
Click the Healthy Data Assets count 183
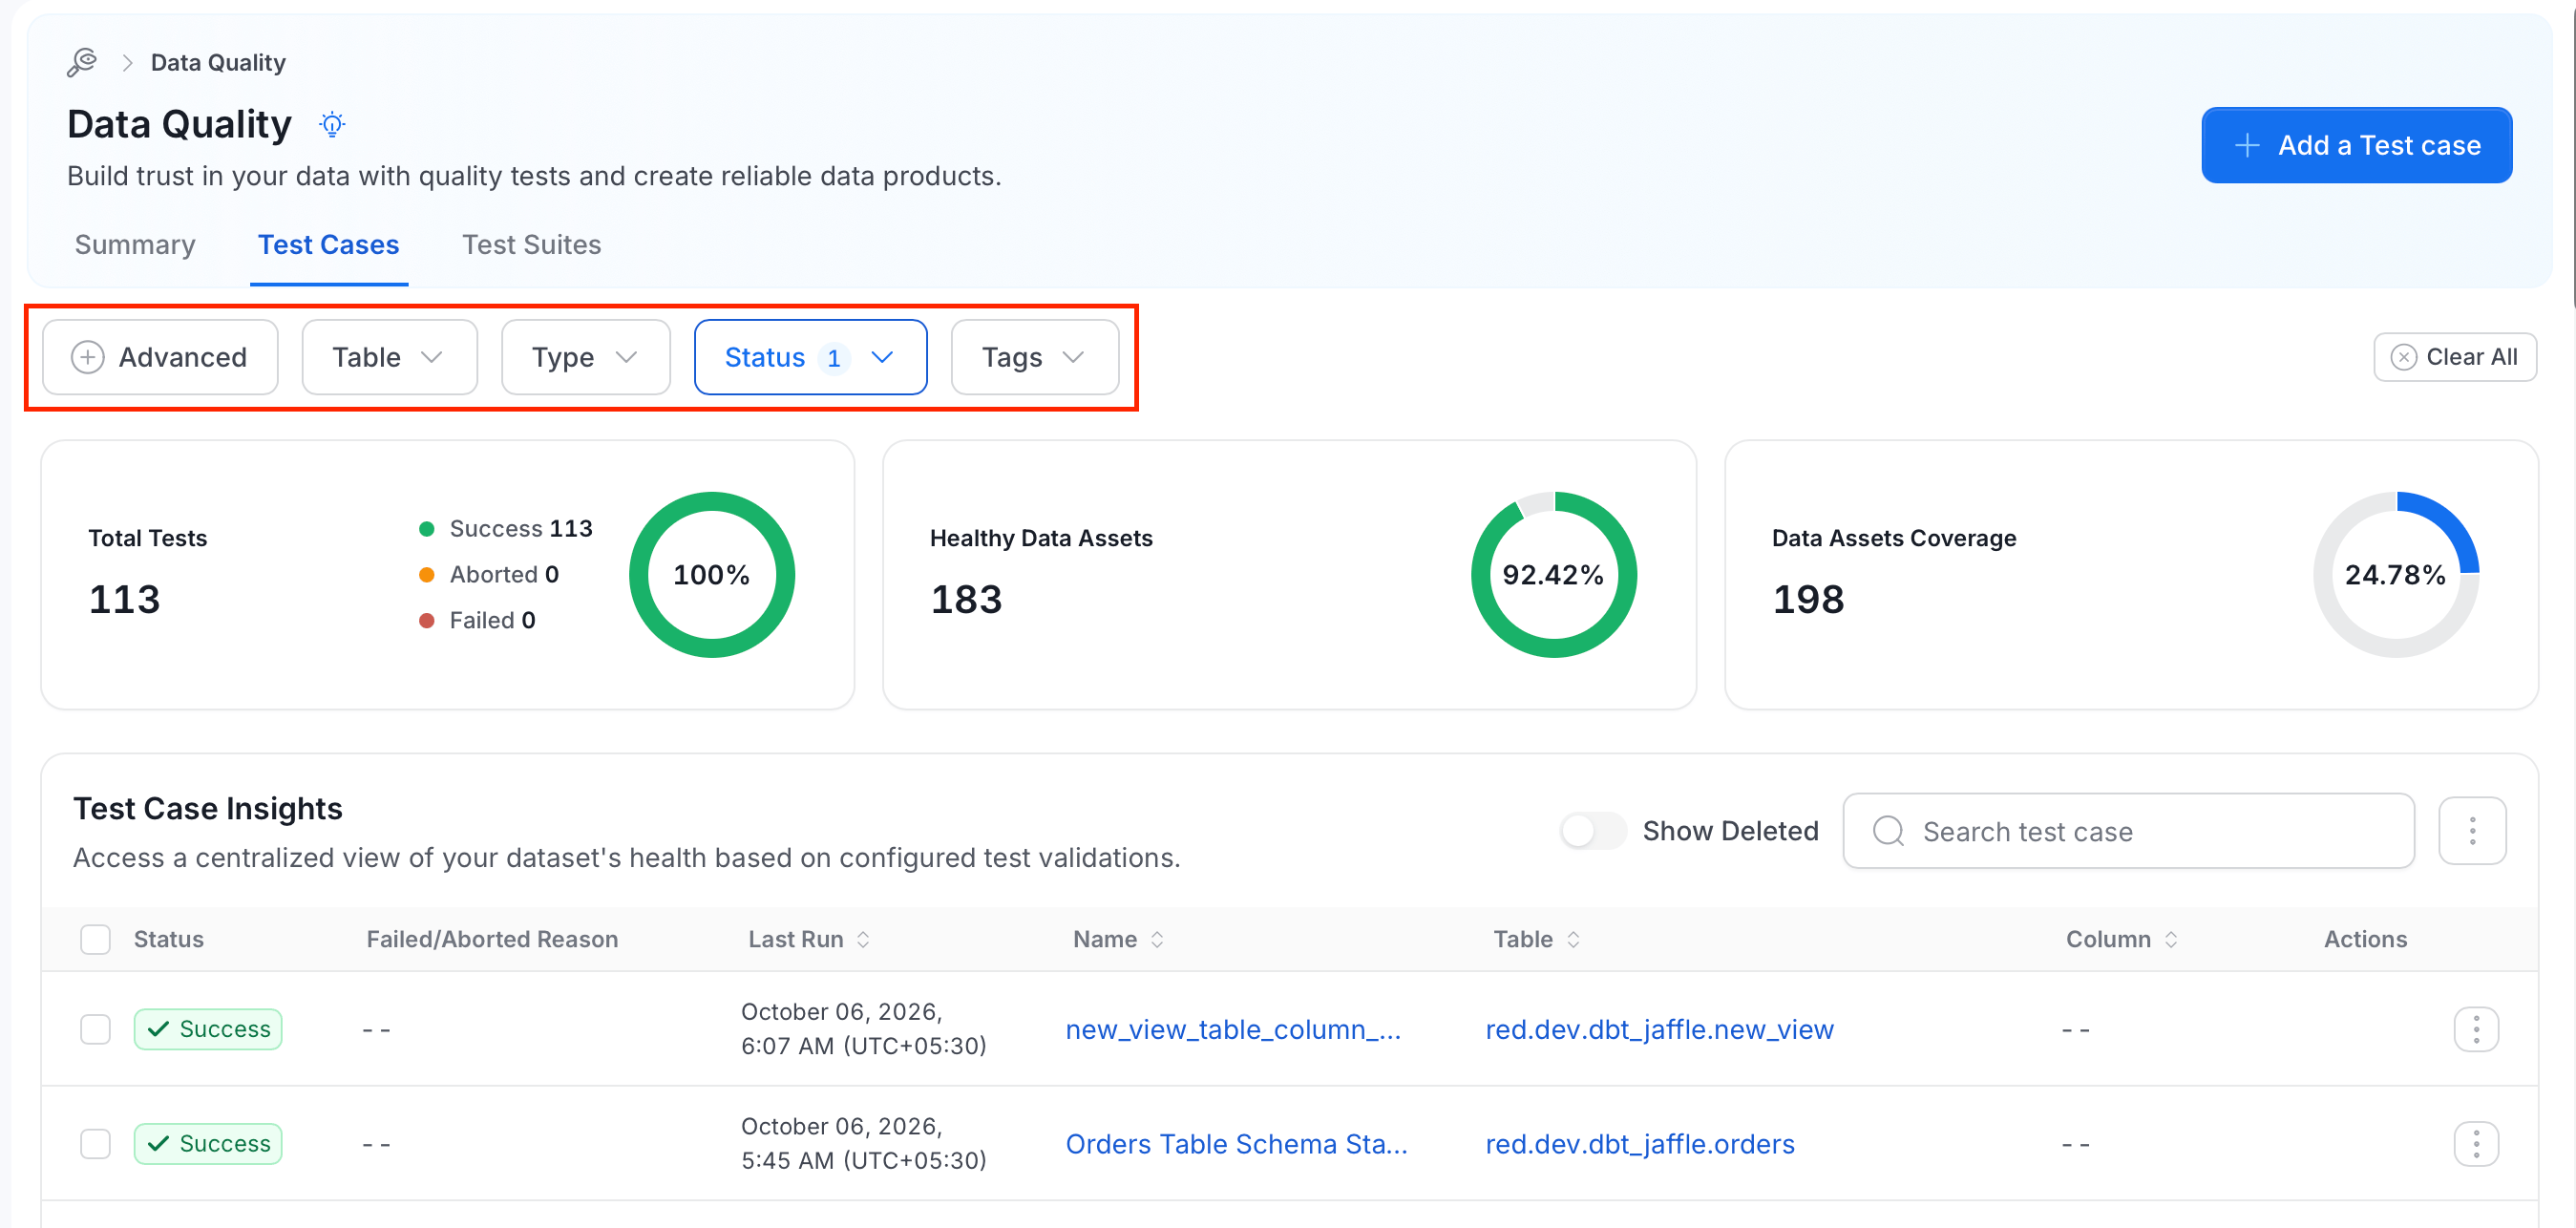966,599
